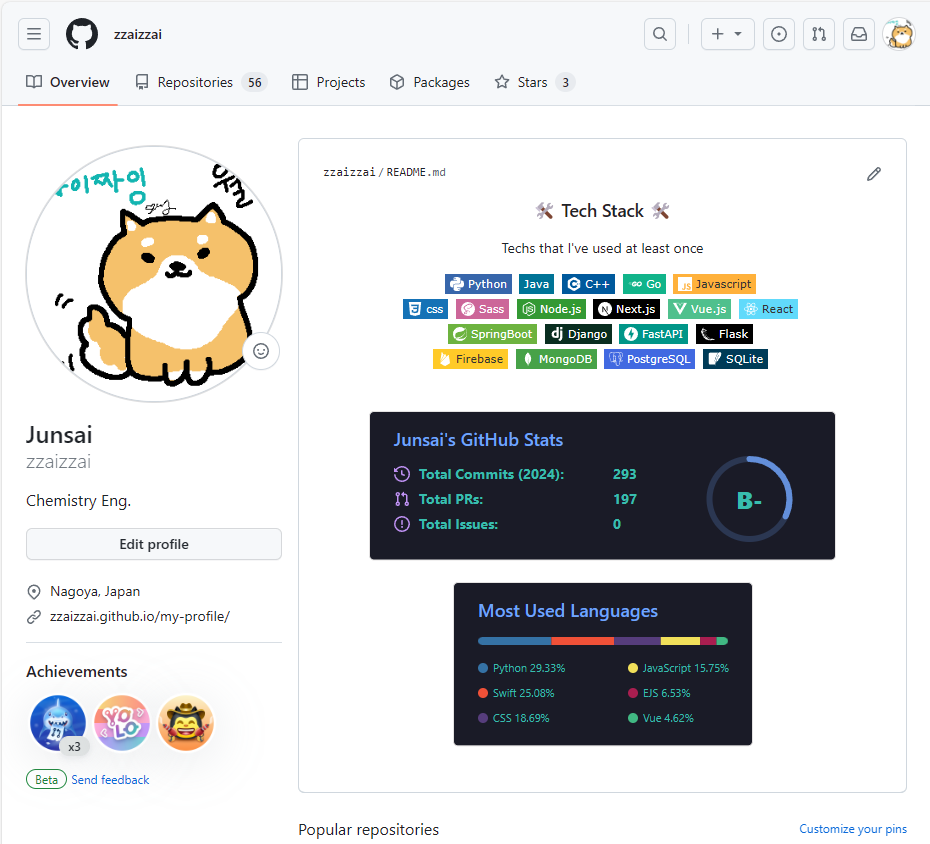
Task: Click the zzaizzai link in README path
Action: pyautogui.click(x=349, y=172)
